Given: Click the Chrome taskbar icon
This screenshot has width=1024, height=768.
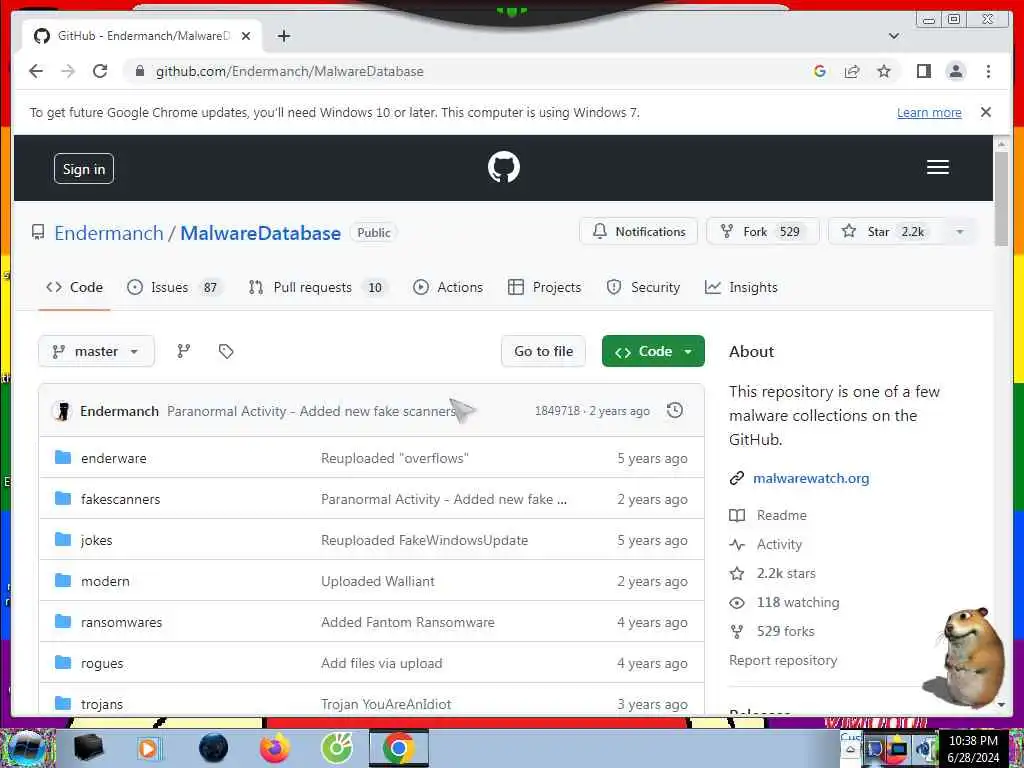Looking at the screenshot, I should (x=398, y=748).
